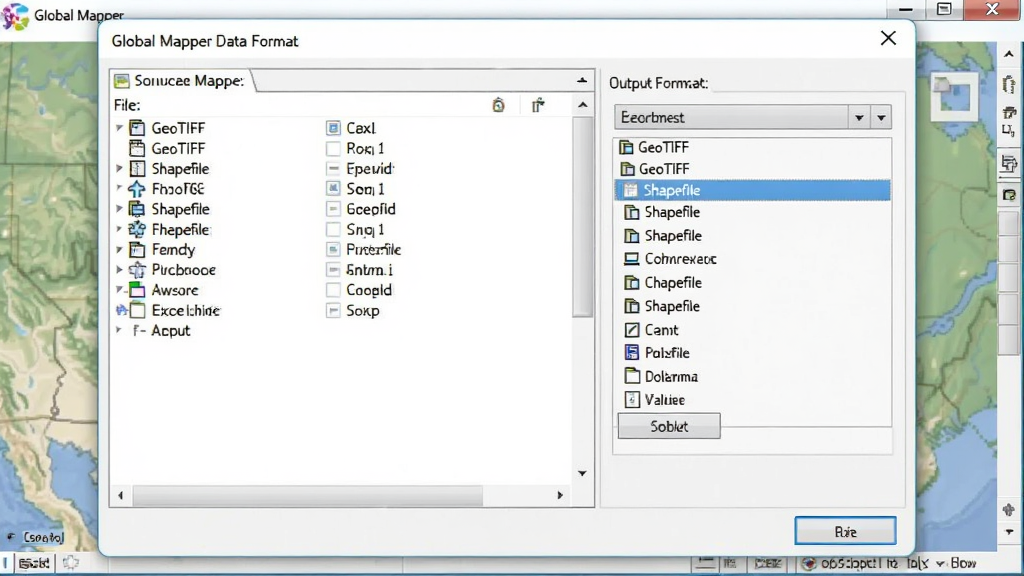
Task: Click main window's right toolbar scroll-up arrow
Action: [1009, 55]
